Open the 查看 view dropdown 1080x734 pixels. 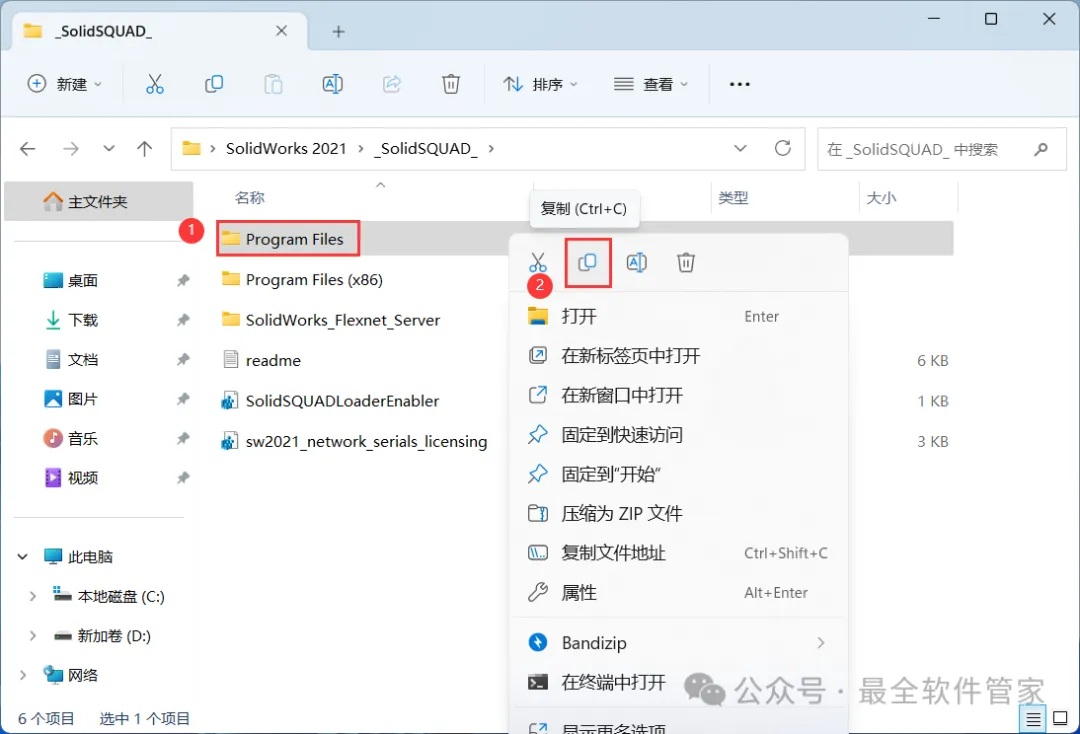651,84
